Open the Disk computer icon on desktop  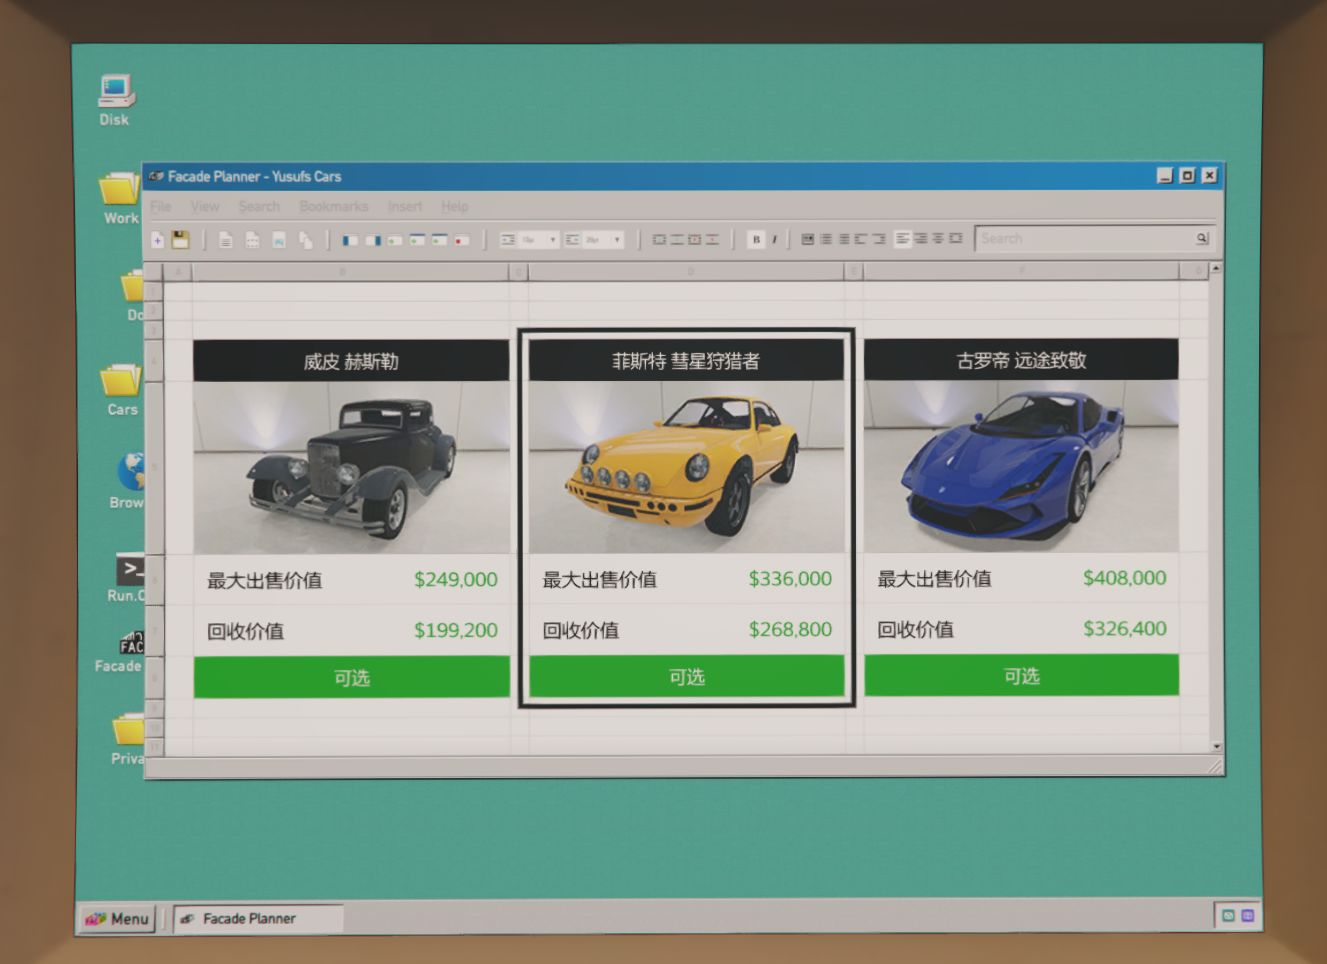(x=115, y=100)
